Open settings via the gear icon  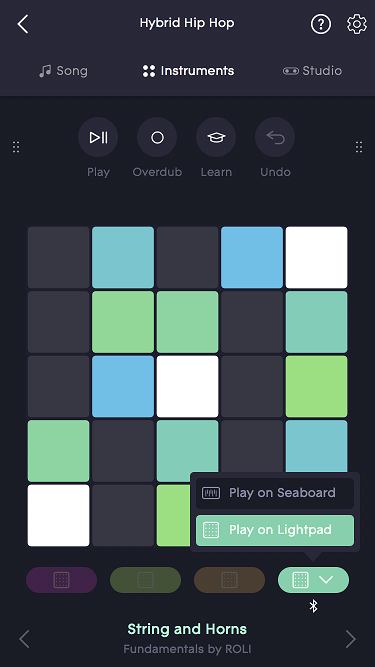357,24
